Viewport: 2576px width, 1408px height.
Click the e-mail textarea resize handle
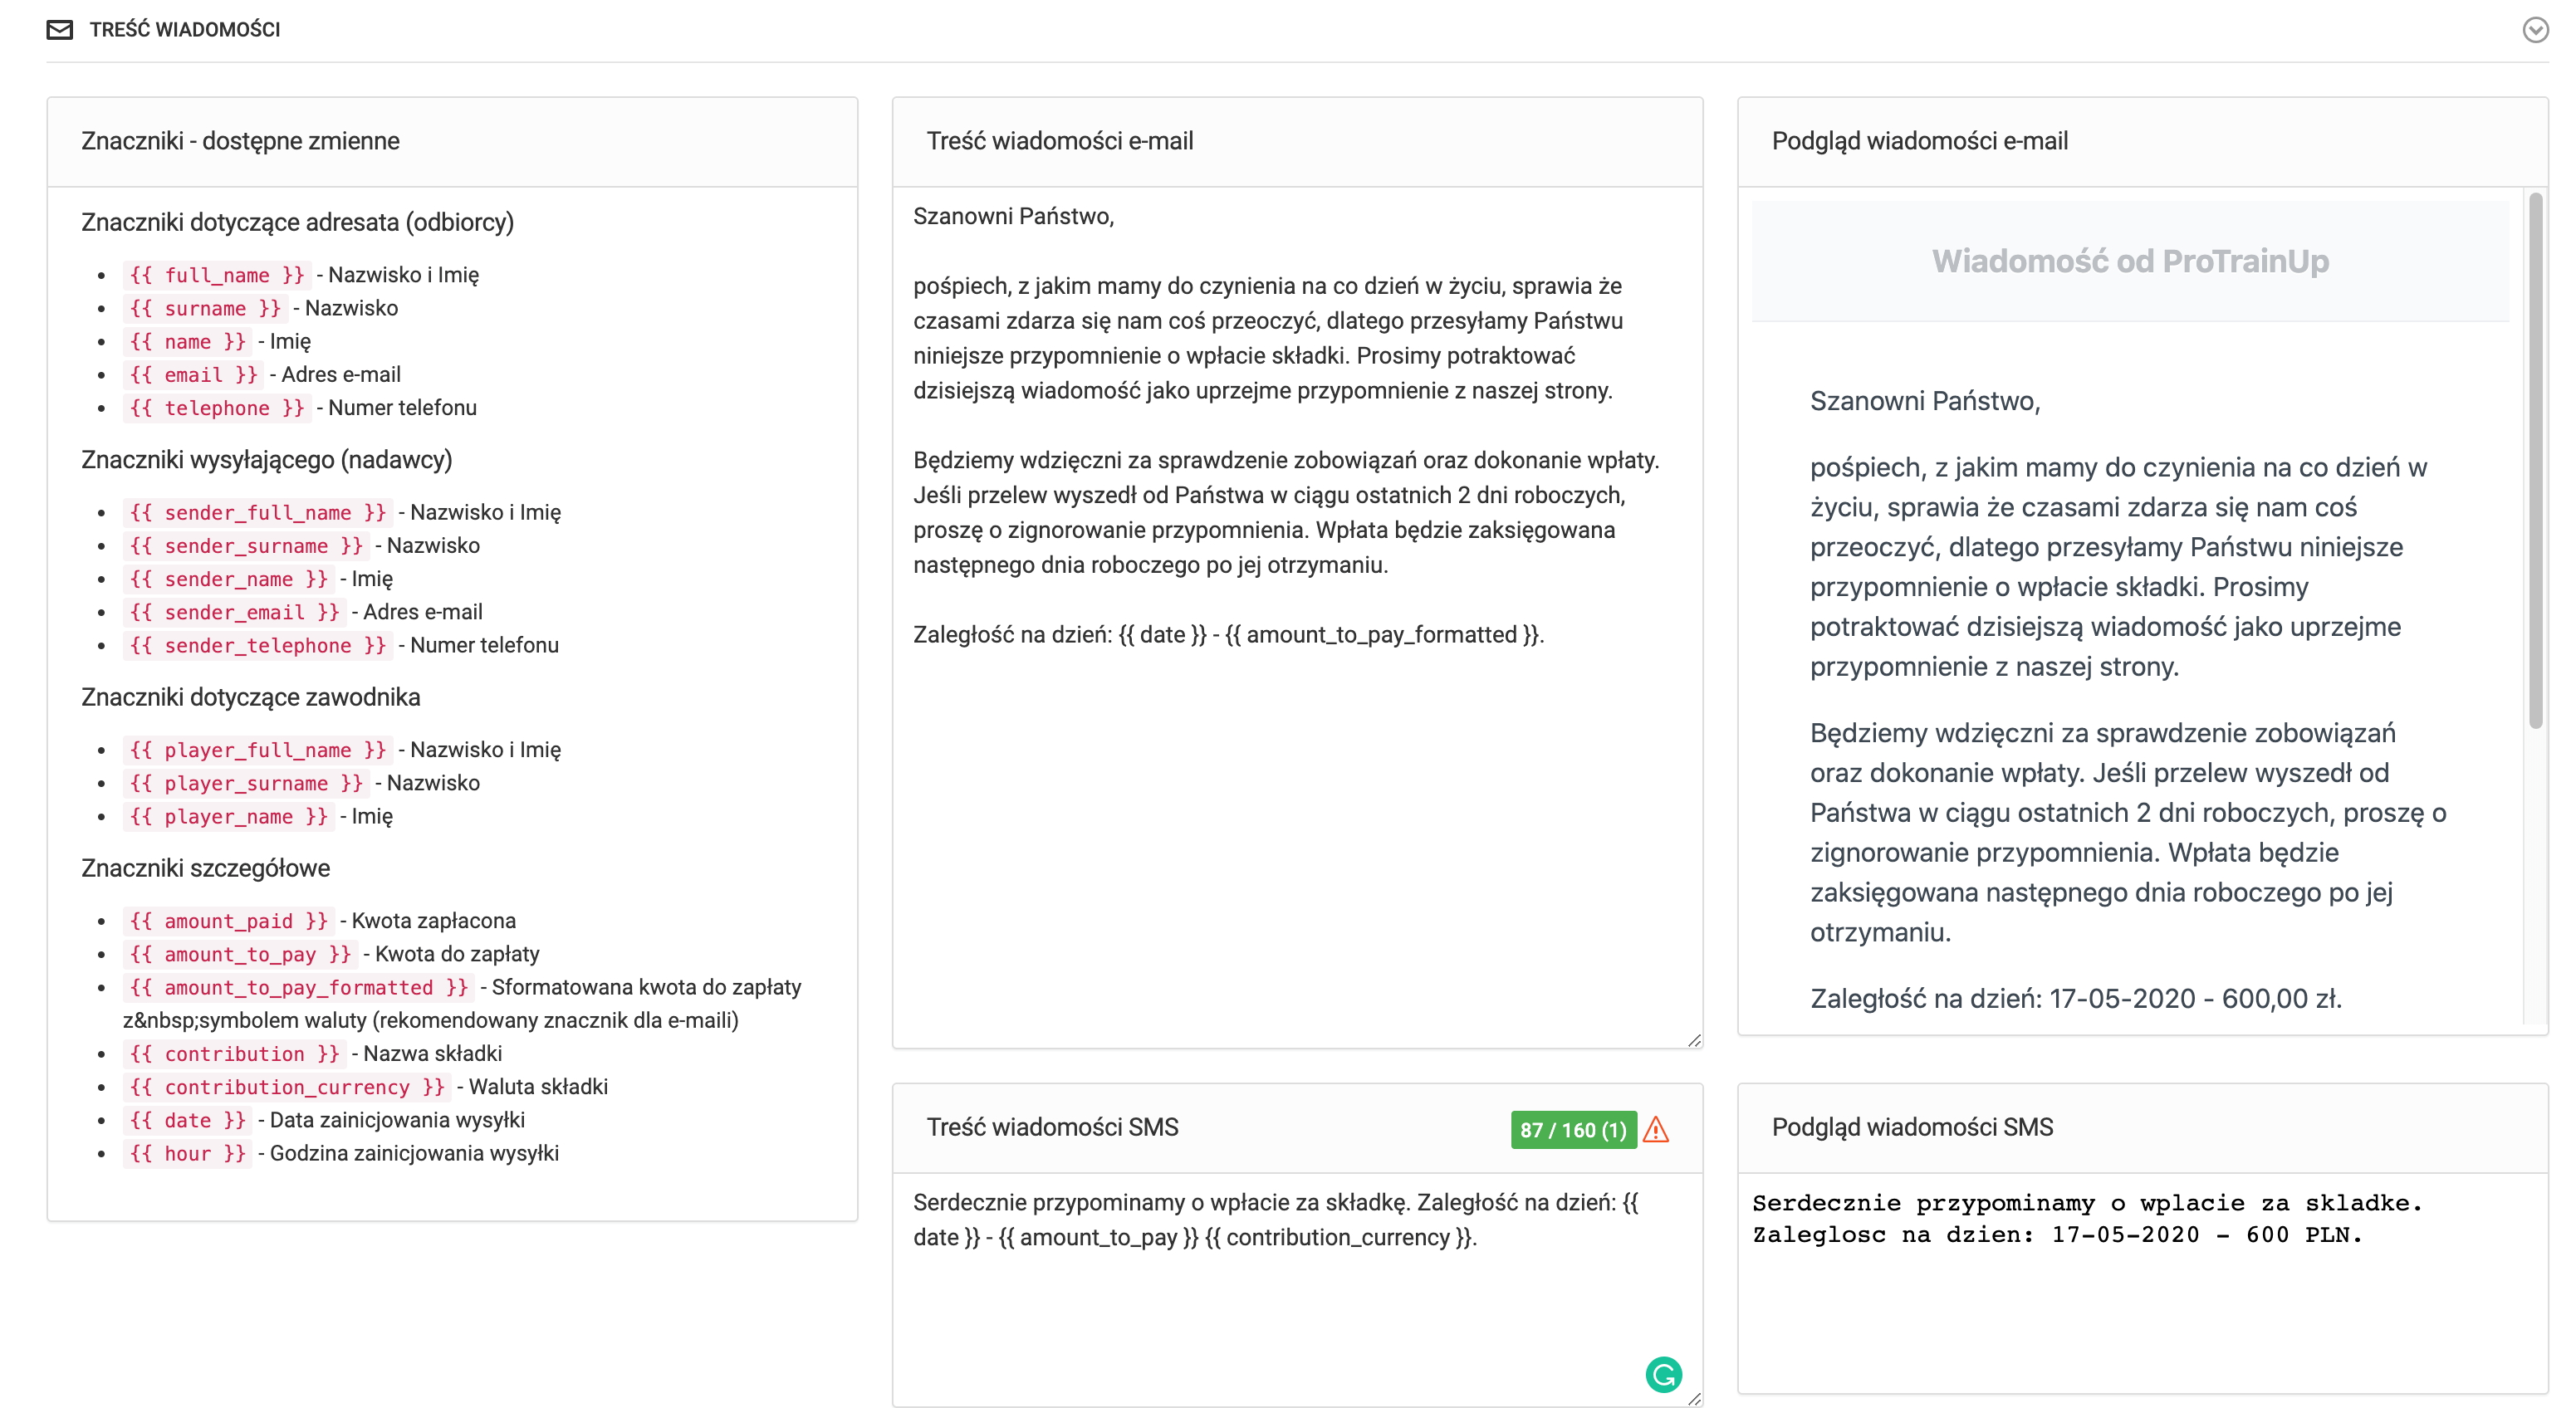point(1694,1041)
